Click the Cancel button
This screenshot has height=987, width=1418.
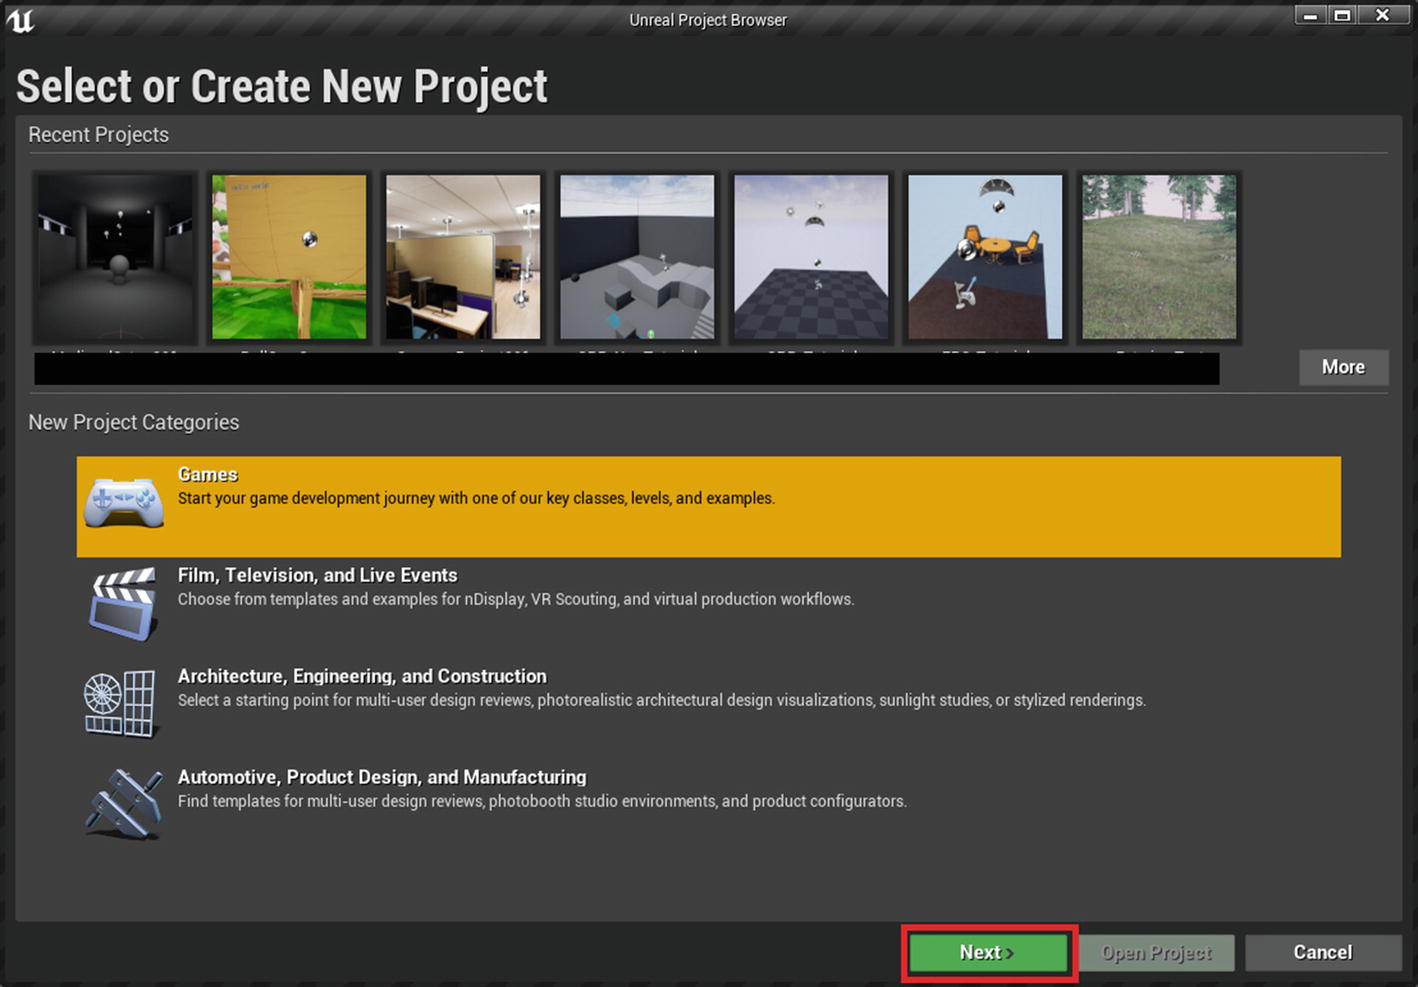[x=1323, y=953]
